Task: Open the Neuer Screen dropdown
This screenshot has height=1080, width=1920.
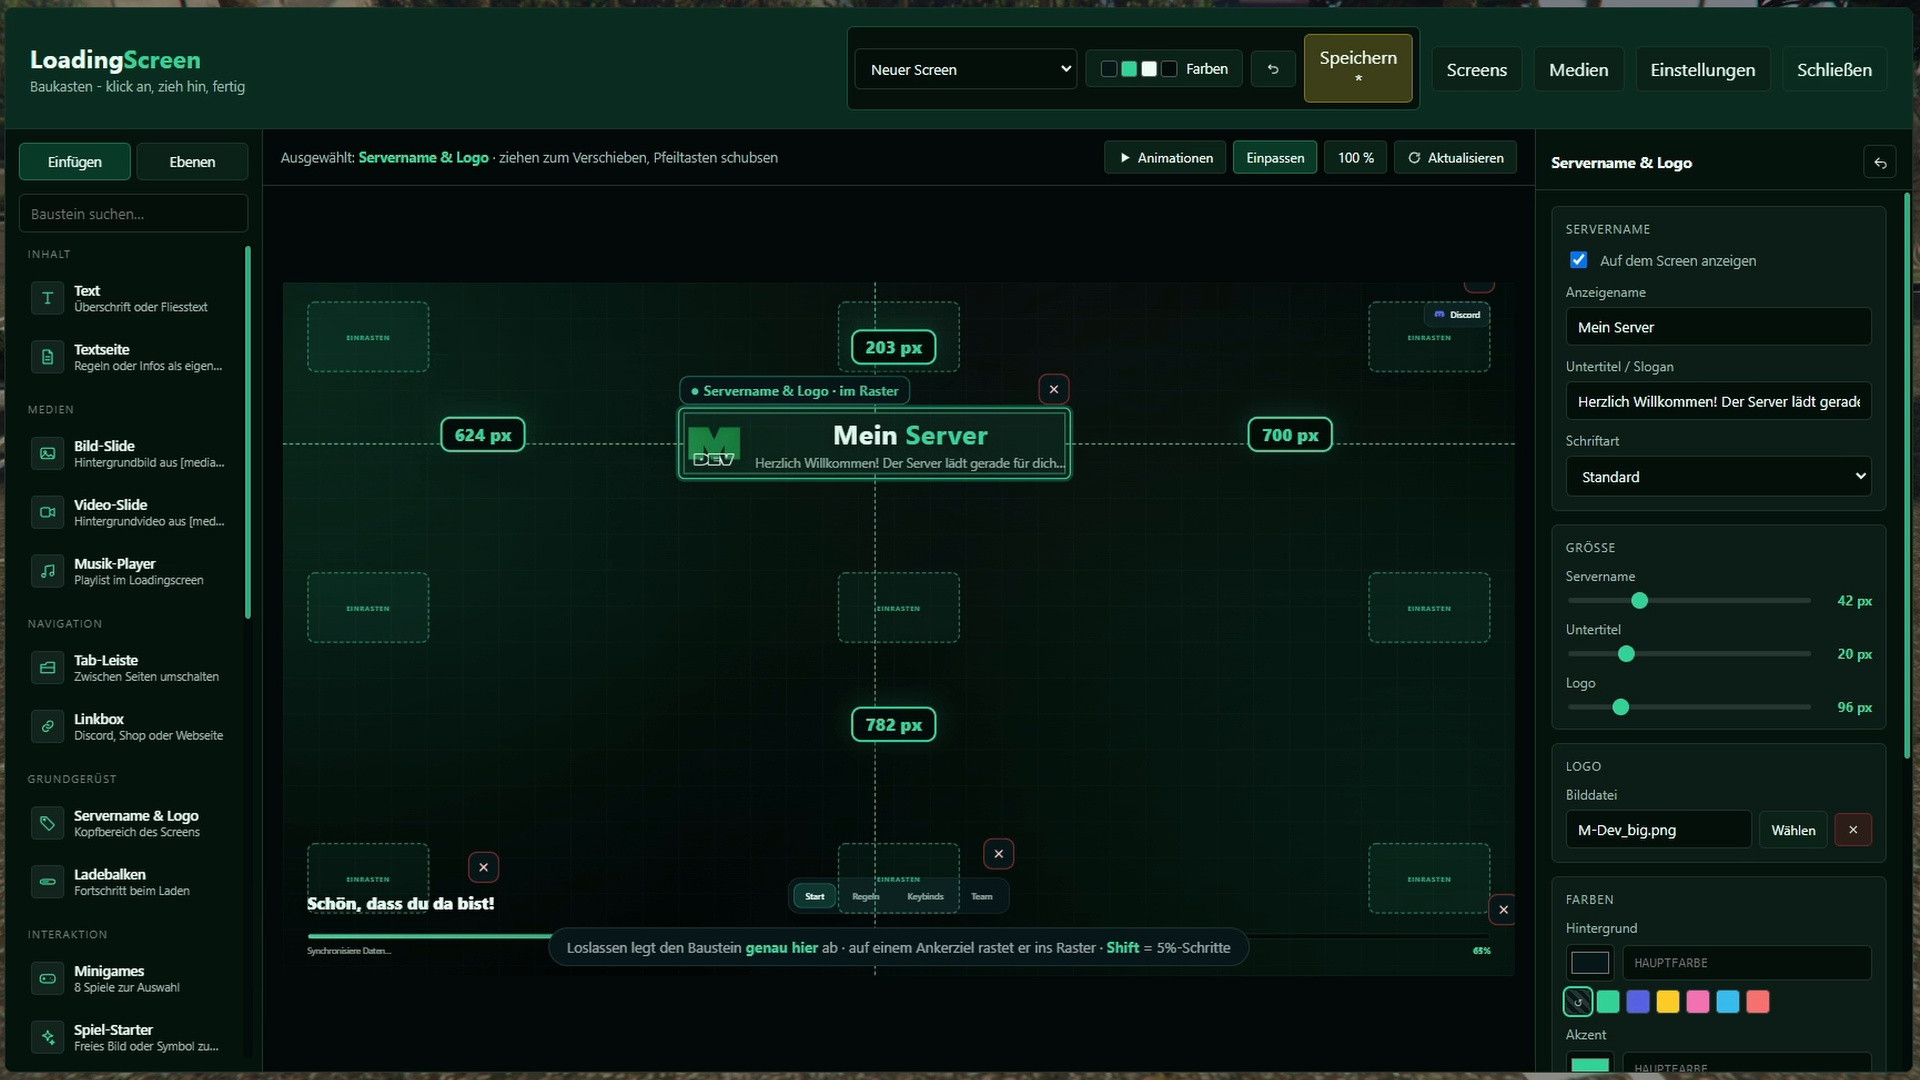Action: [966, 69]
